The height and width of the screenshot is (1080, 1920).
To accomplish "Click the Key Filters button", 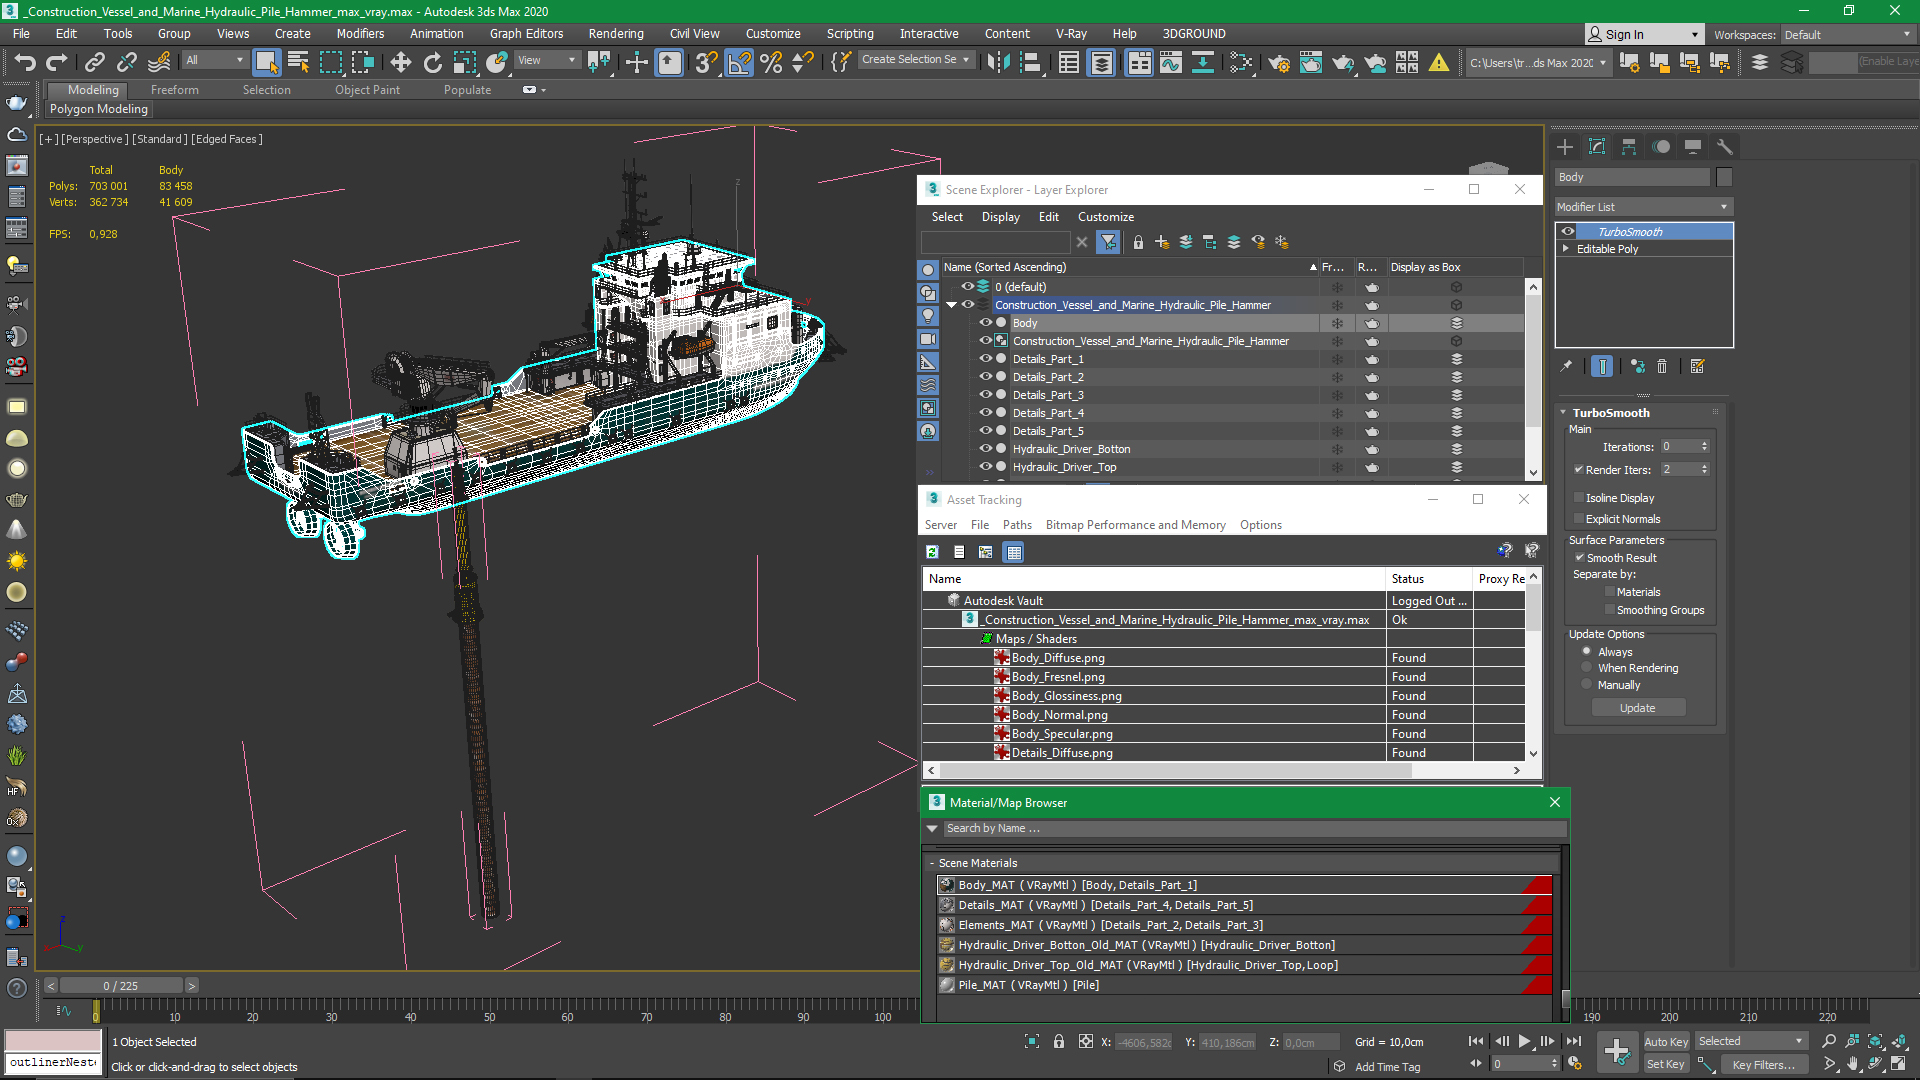I will click(x=1763, y=1064).
